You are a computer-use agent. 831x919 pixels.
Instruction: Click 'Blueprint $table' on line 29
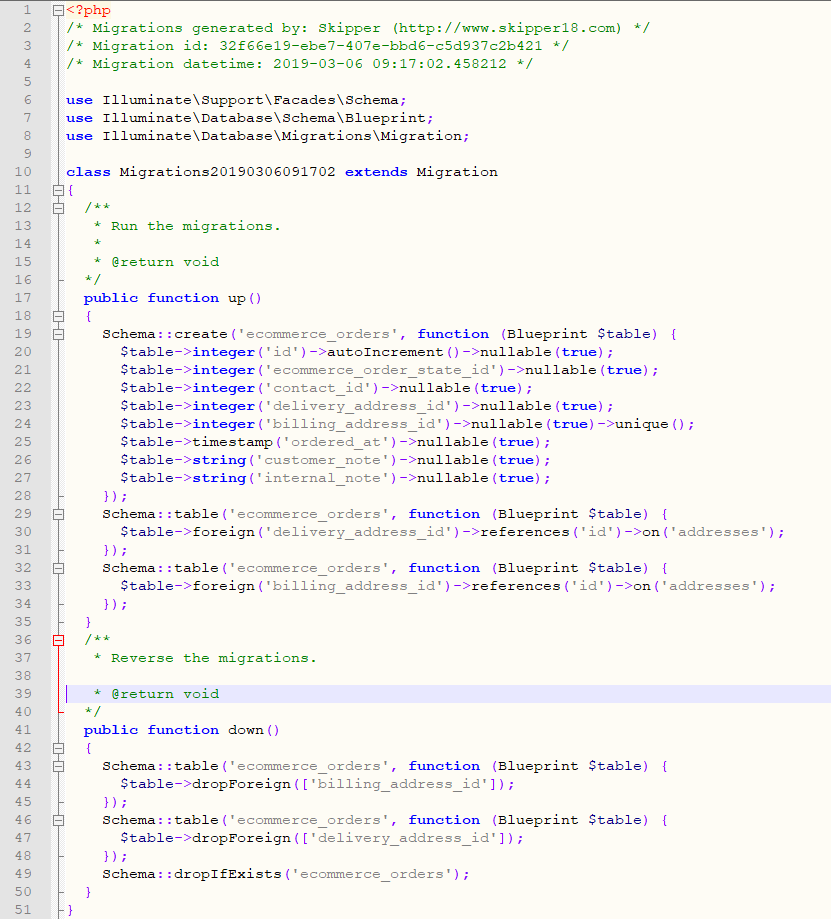point(570,514)
